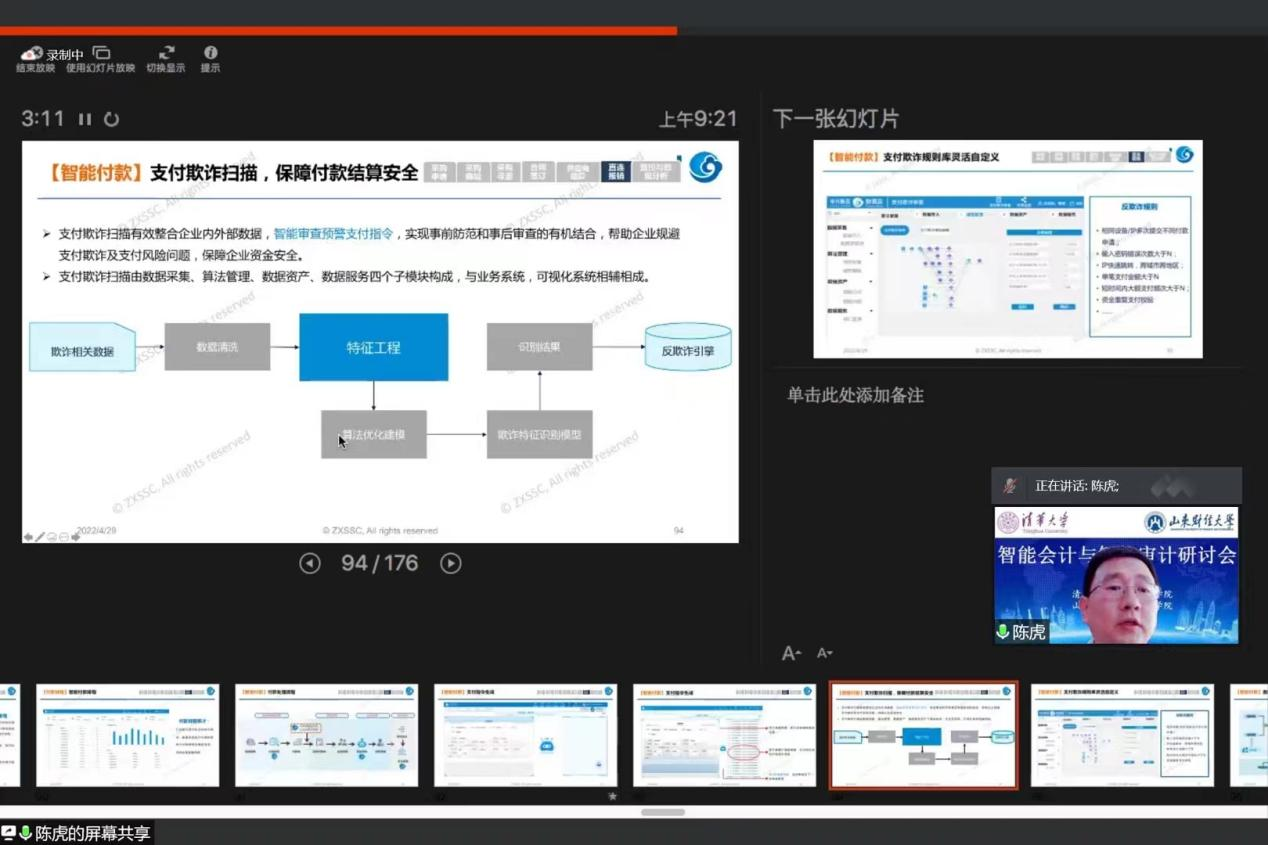Screen dimensions: 1268x845
Task: Click the muted microphone icon beside 正在讲话
Action: click(x=1010, y=486)
